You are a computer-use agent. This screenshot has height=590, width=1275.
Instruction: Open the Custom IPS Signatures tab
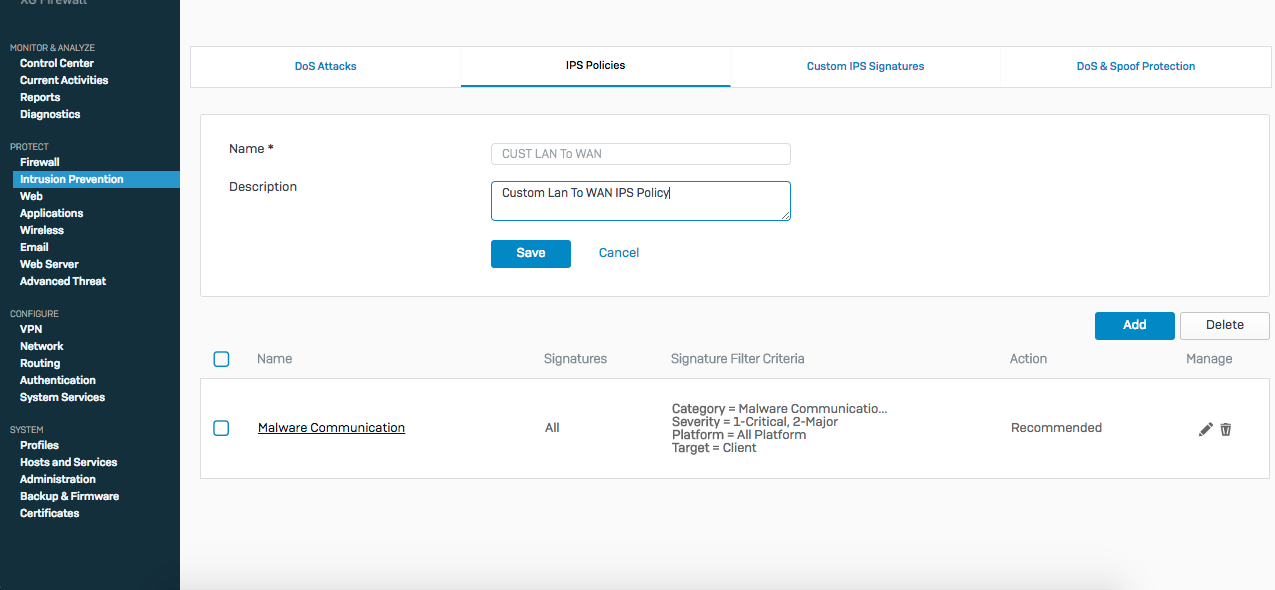click(866, 66)
